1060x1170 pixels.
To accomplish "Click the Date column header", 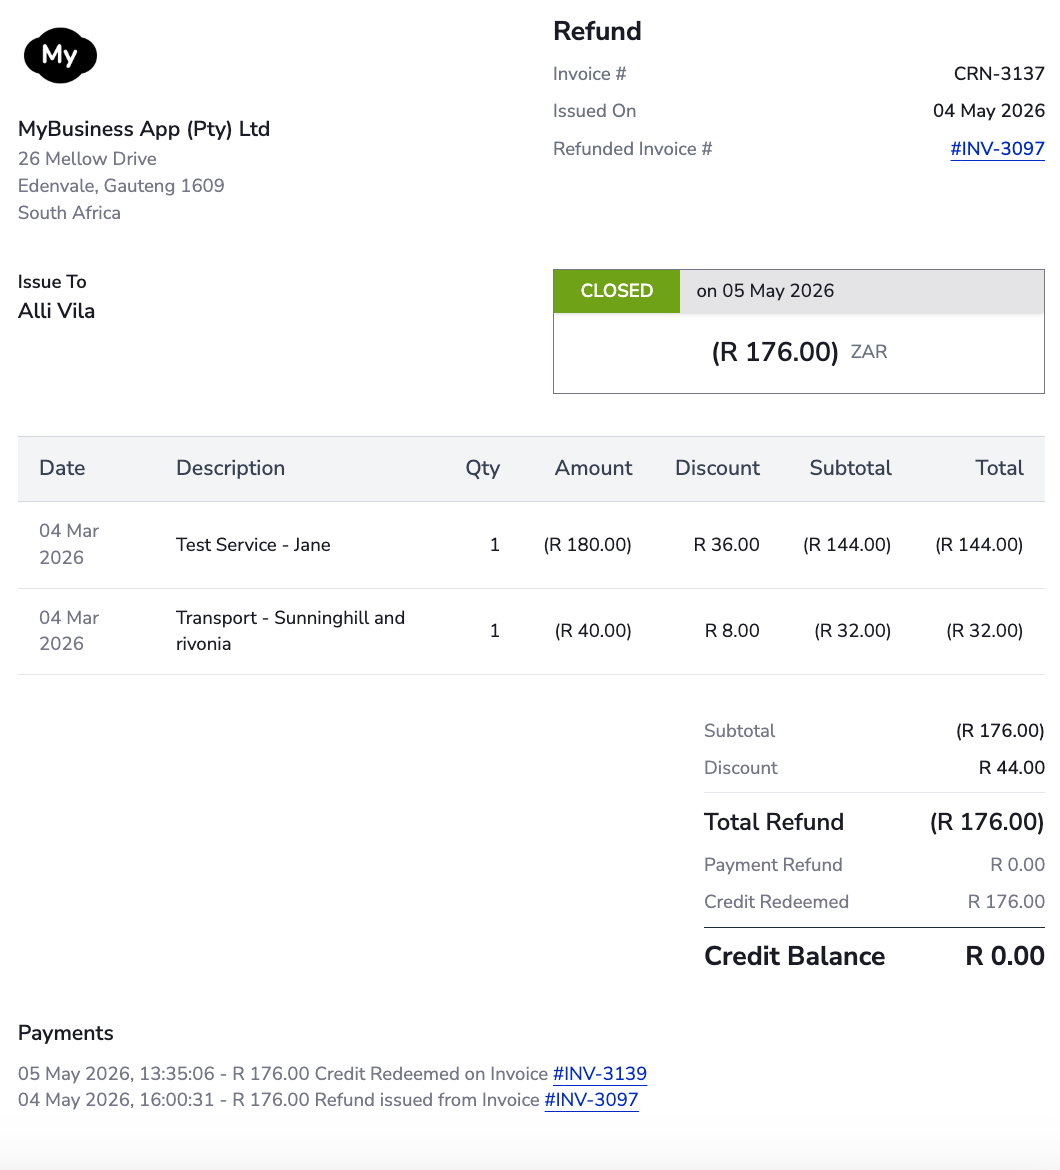I will [62, 468].
